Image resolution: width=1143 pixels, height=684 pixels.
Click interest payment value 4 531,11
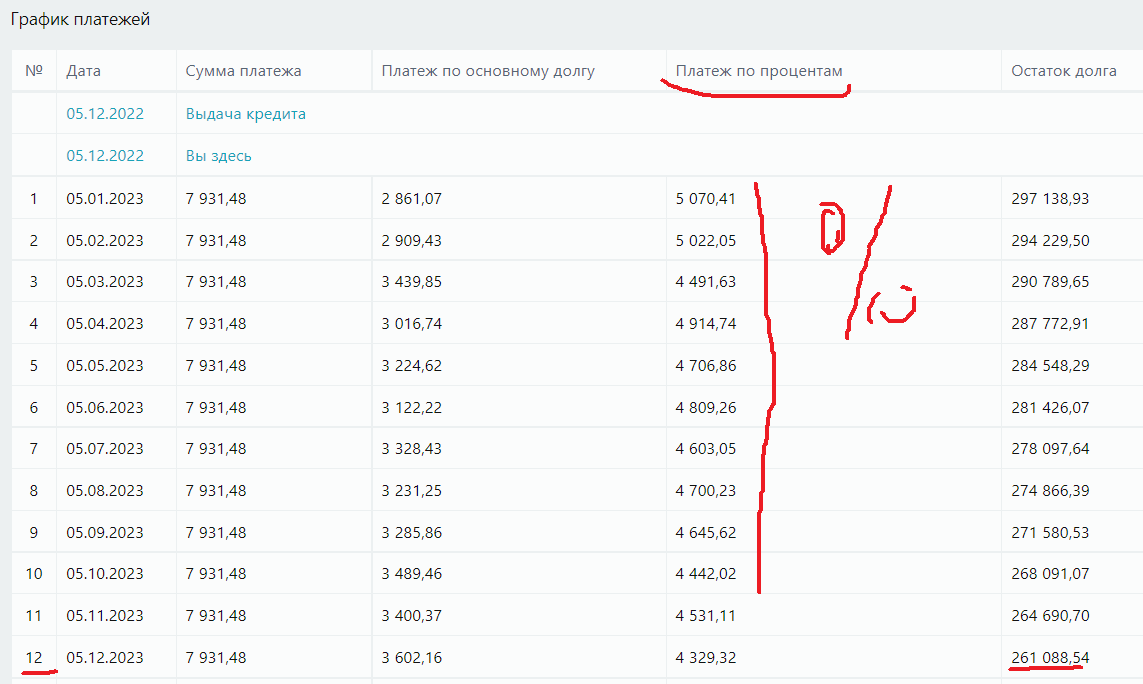point(706,615)
